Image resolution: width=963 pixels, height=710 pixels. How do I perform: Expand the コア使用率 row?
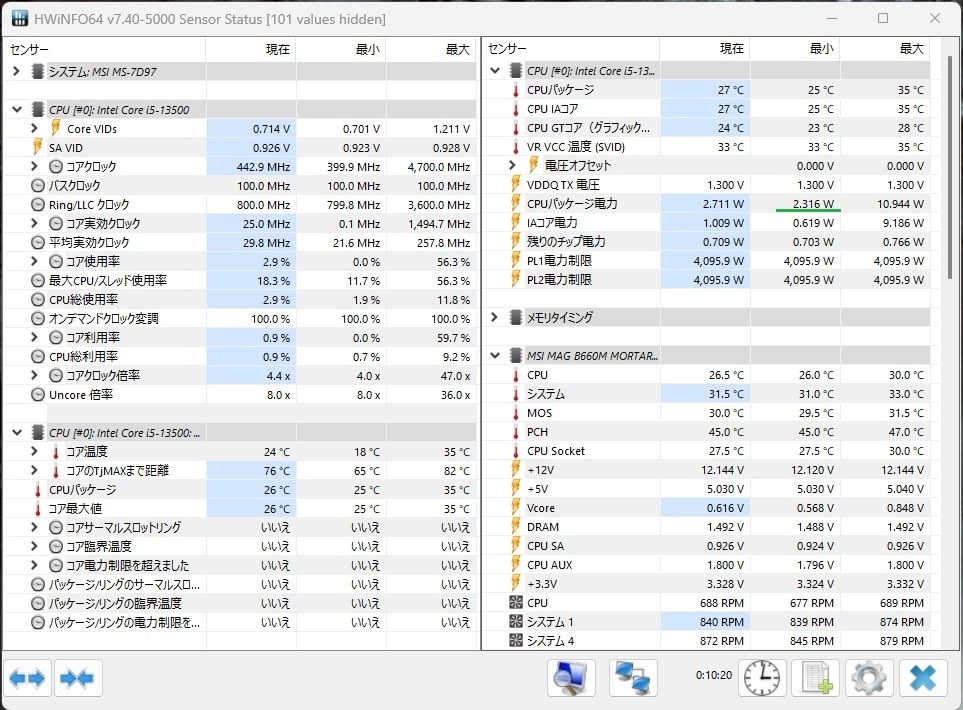[x=34, y=262]
